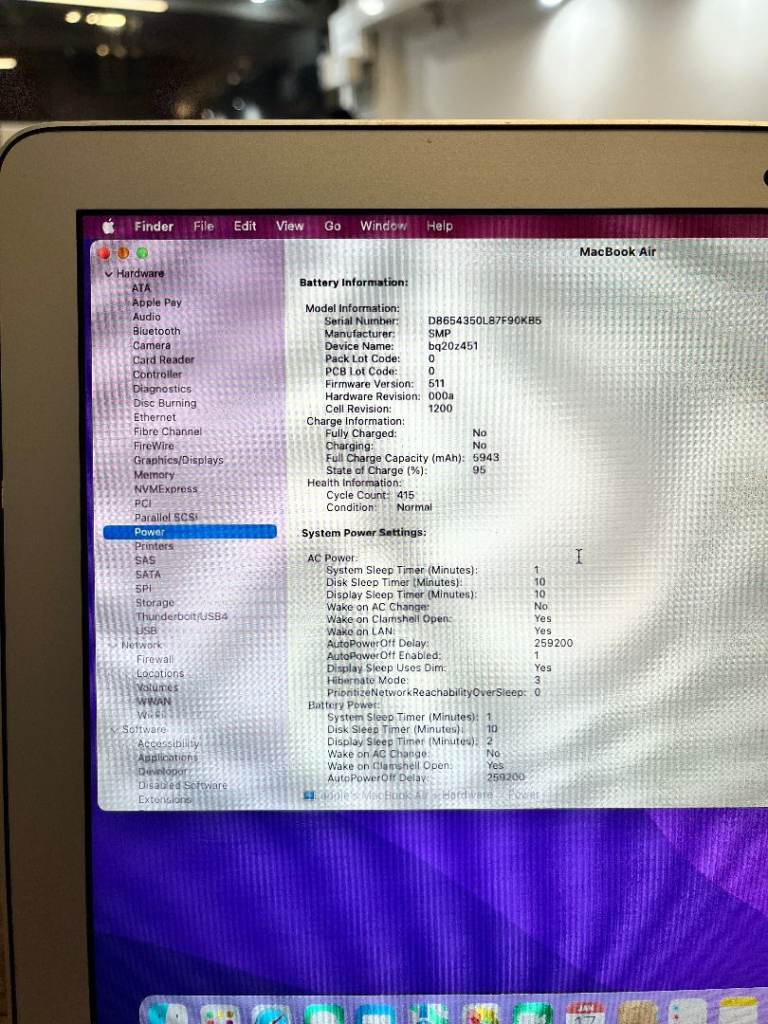Select Bluetooth in the sidebar
This screenshot has width=768, height=1024.
click(x=157, y=331)
